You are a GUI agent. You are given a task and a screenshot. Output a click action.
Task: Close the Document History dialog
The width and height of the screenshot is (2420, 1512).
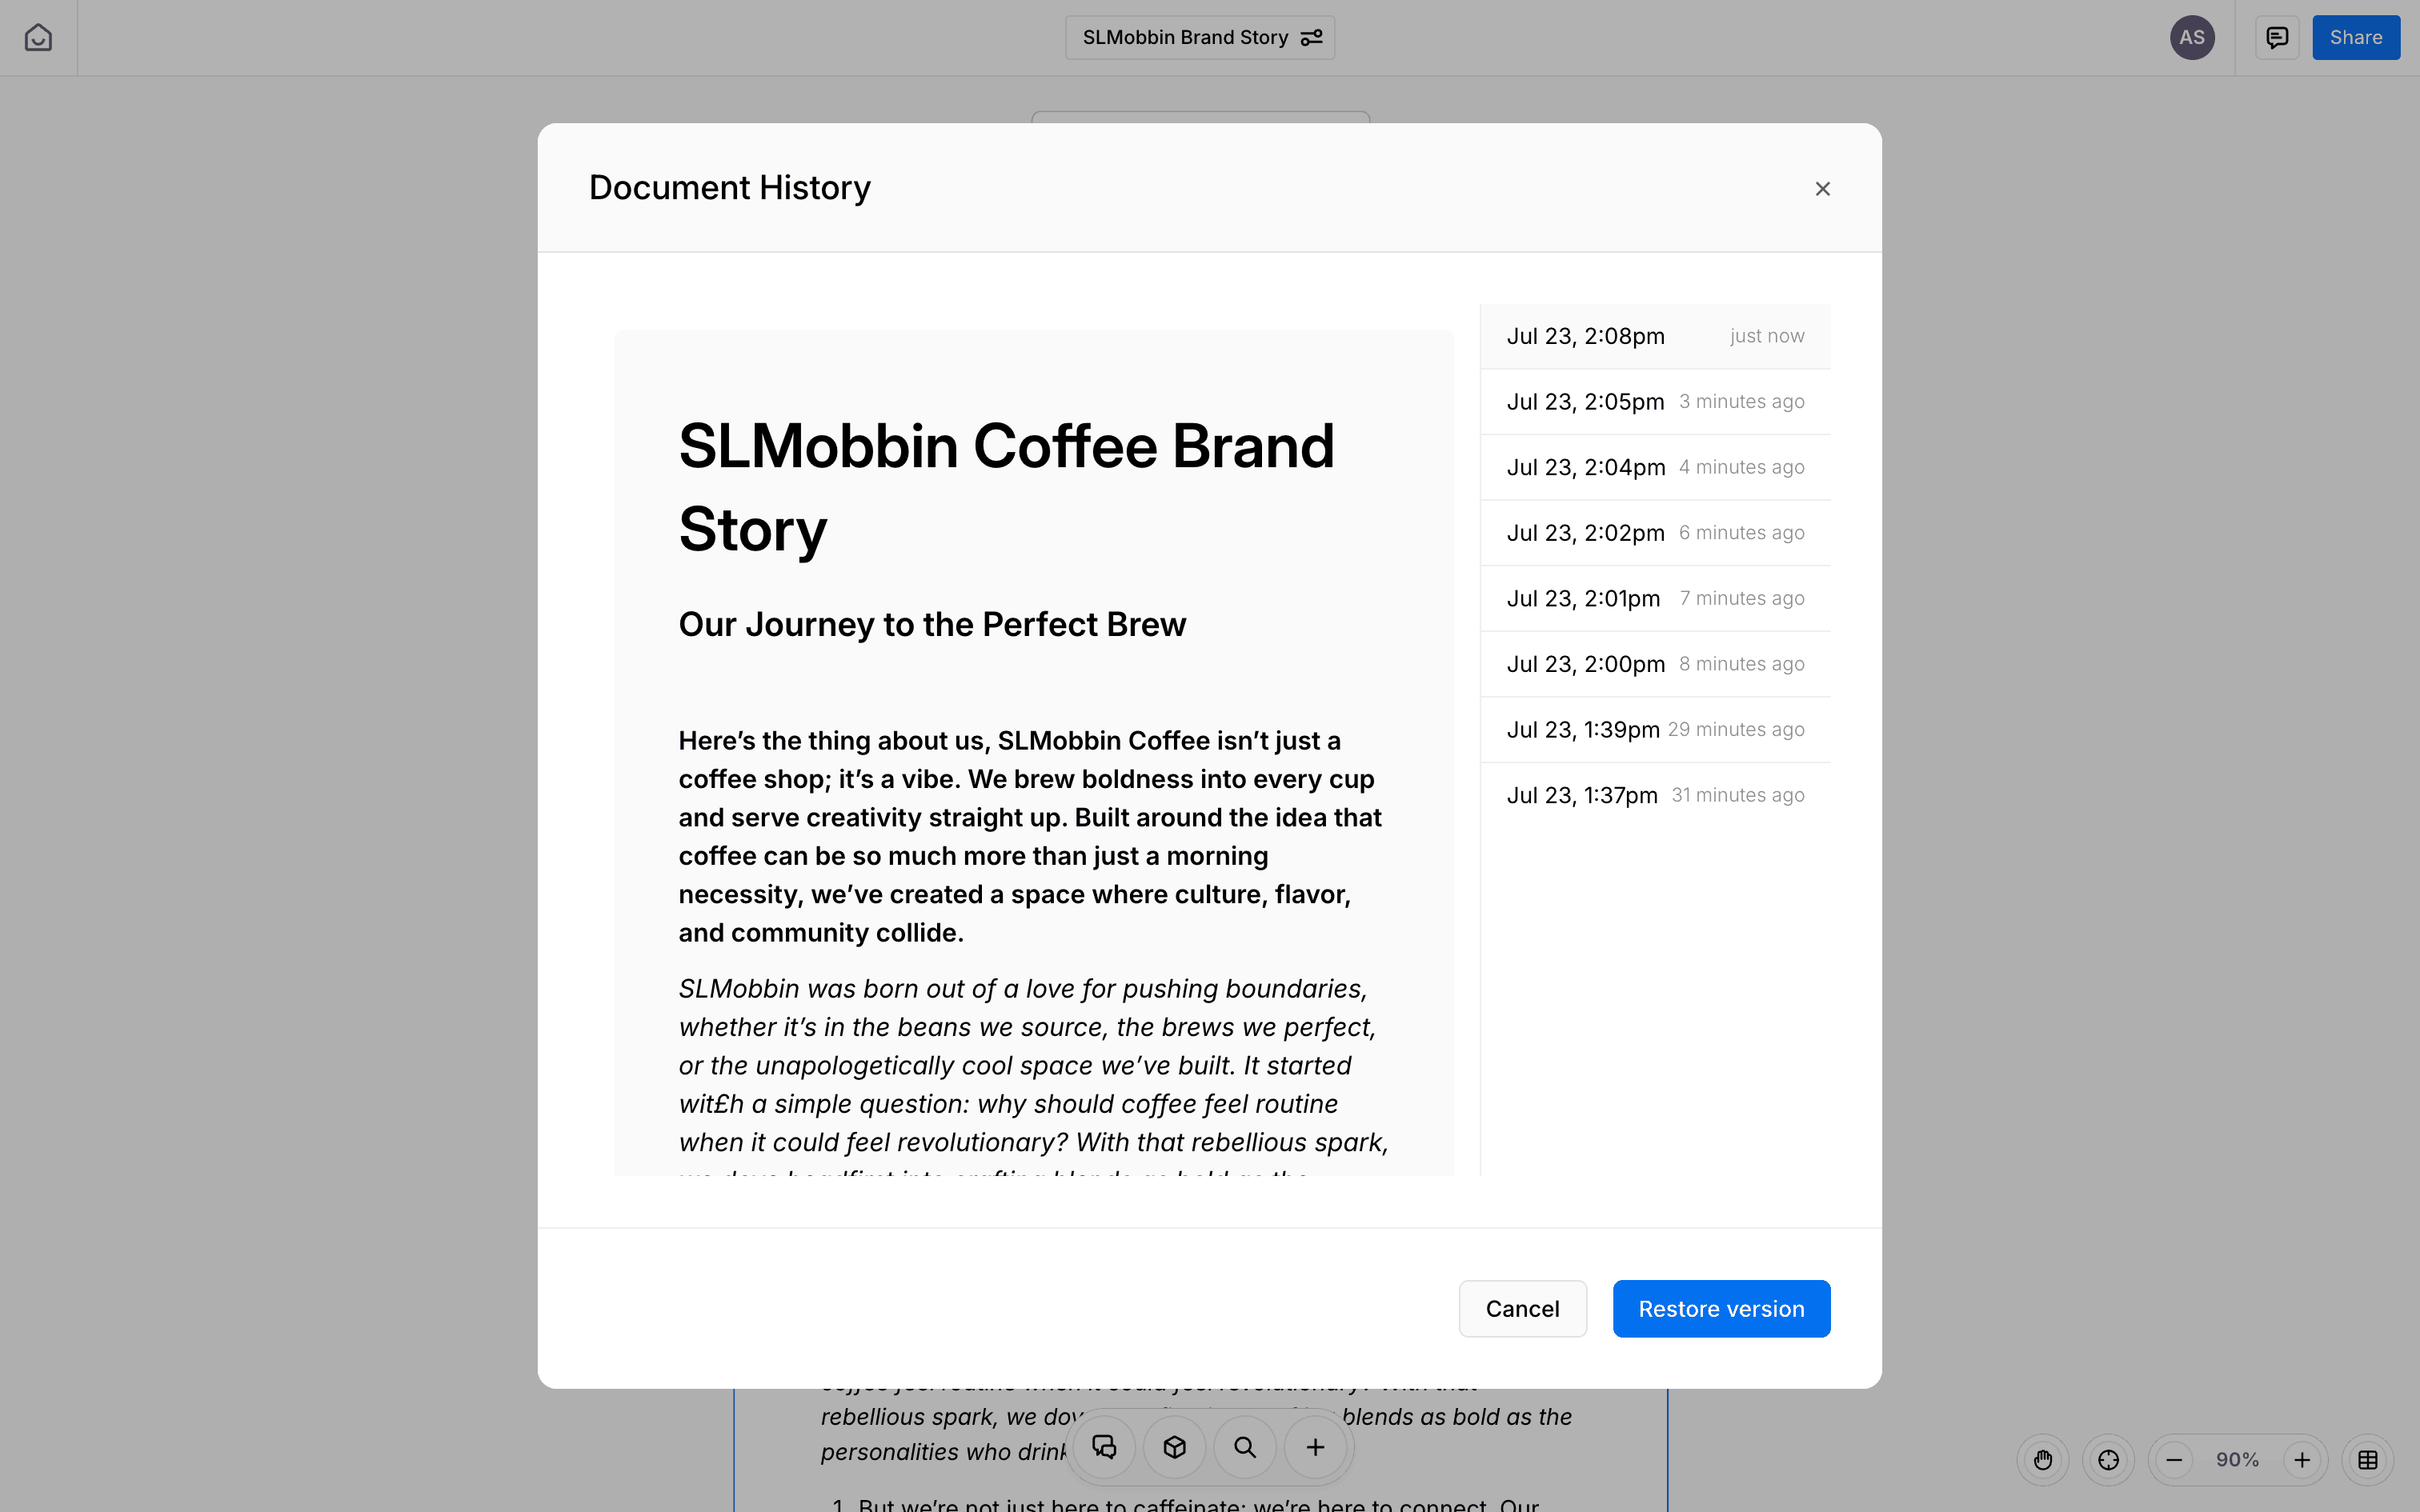(x=1822, y=189)
